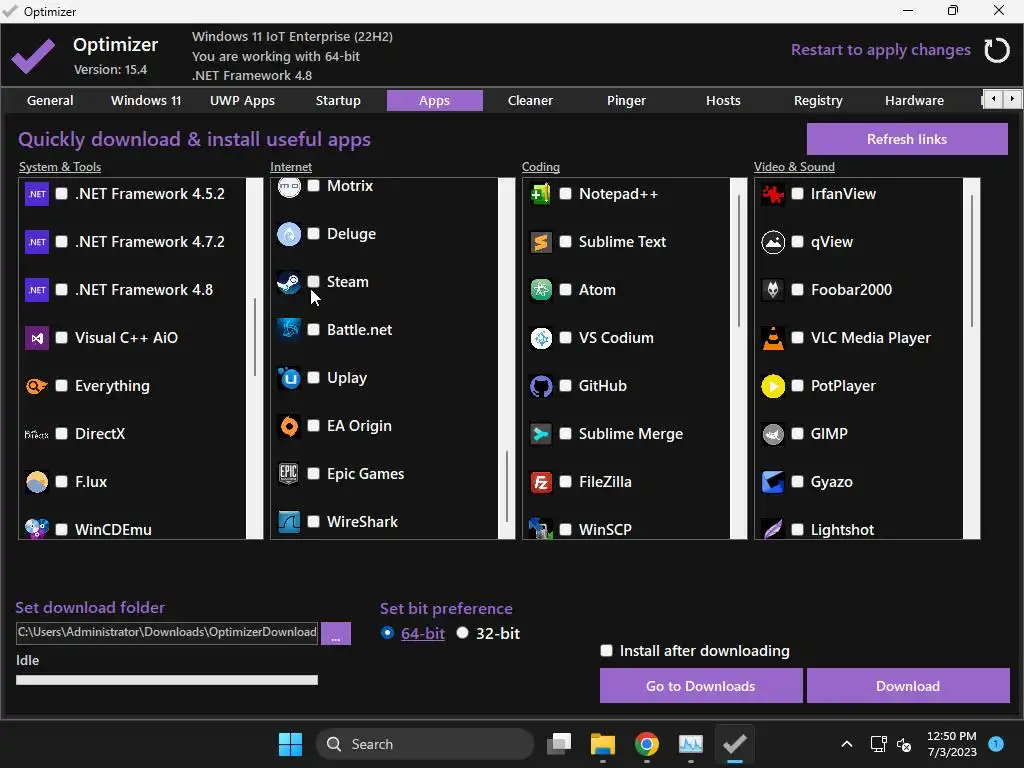The width and height of the screenshot is (1024, 768).
Task: Go to the UWP Apps tab
Action: [242, 101]
